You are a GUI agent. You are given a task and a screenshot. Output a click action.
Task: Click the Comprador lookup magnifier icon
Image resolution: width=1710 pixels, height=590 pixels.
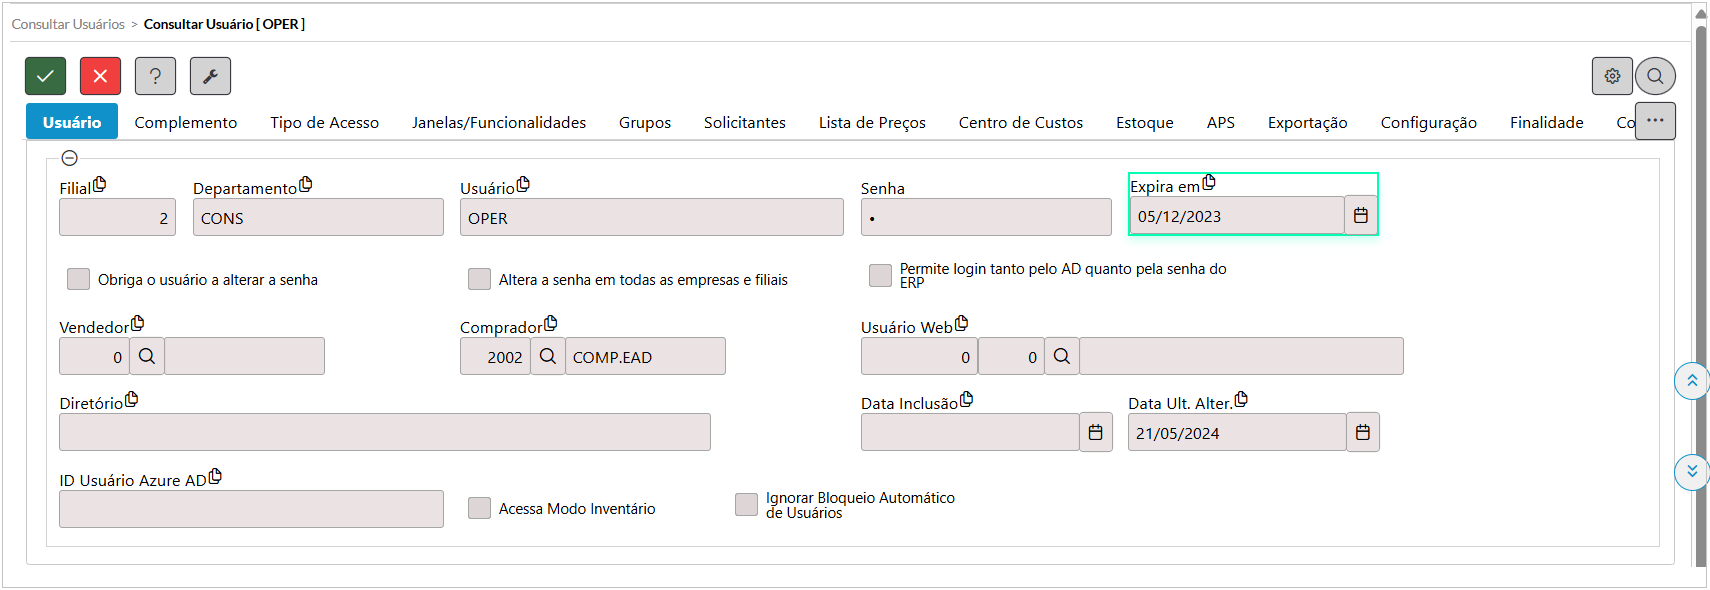click(548, 356)
